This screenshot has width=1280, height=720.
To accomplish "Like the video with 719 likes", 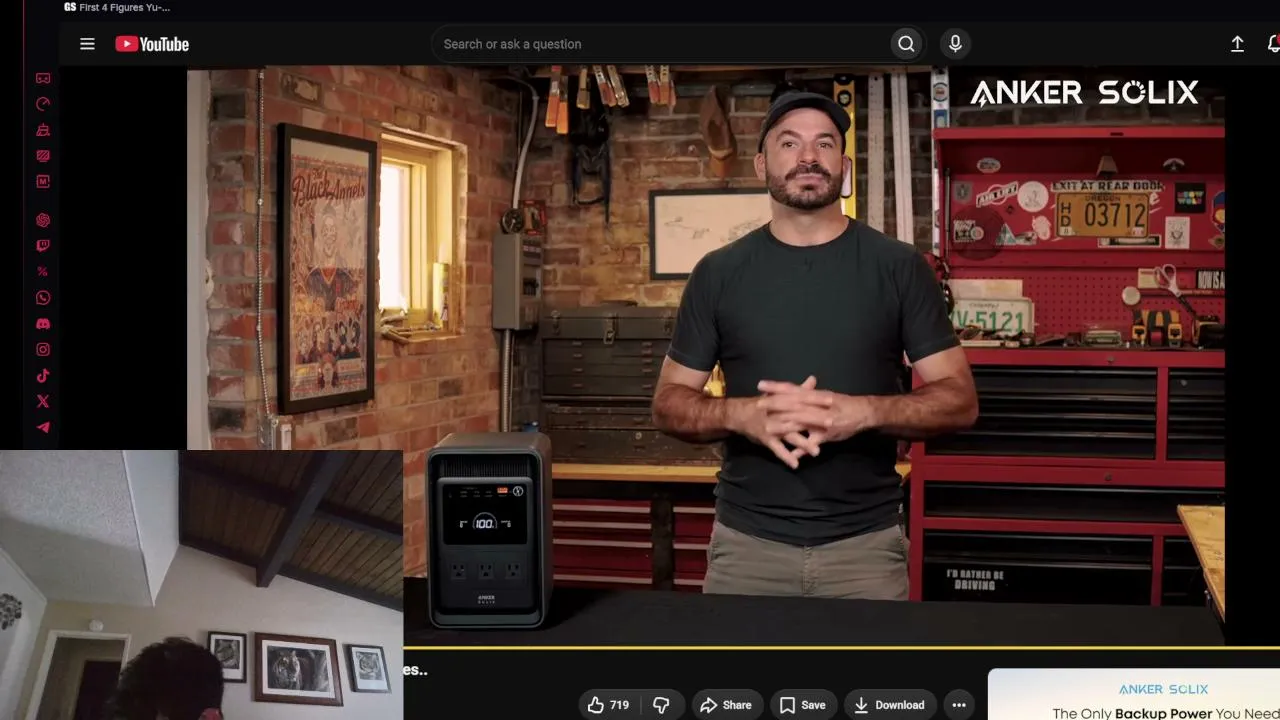I will (608, 705).
